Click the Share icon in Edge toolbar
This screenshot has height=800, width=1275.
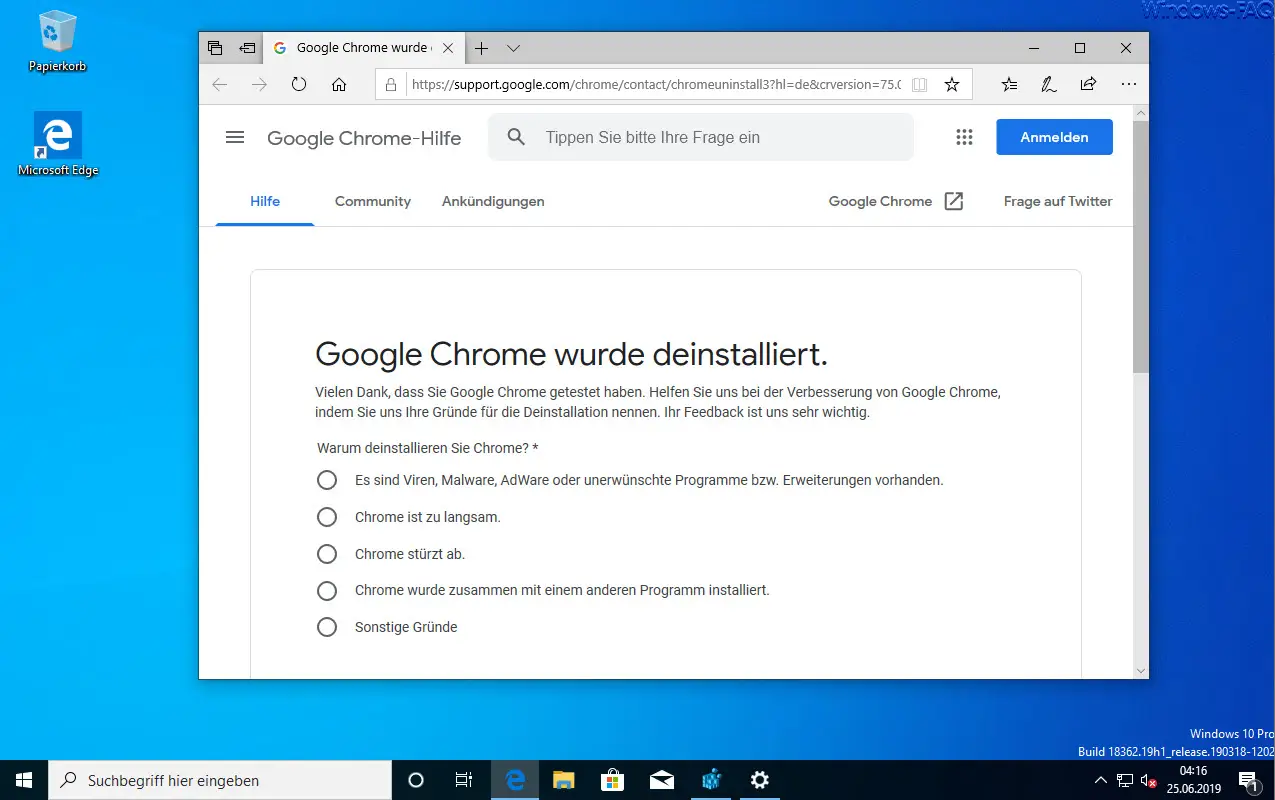(1088, 84)
